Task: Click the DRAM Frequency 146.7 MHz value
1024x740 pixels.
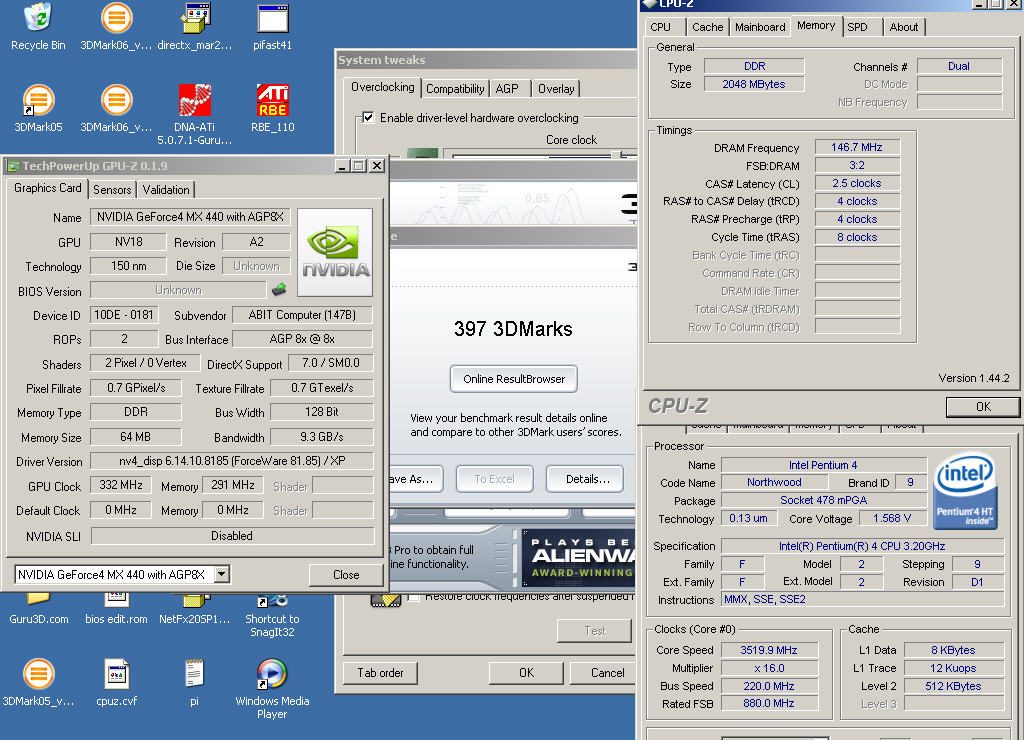Action: (857, 147)
